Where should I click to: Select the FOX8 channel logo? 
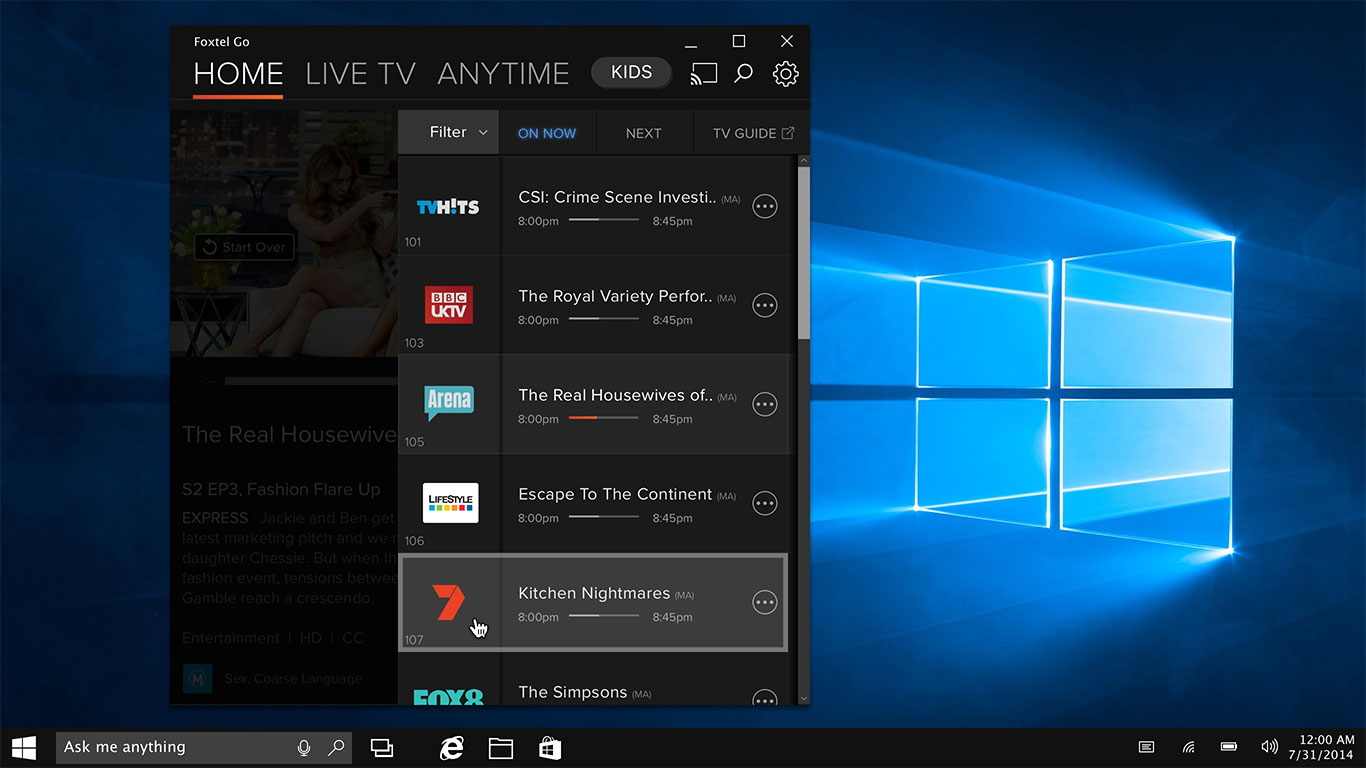[449, 696]
